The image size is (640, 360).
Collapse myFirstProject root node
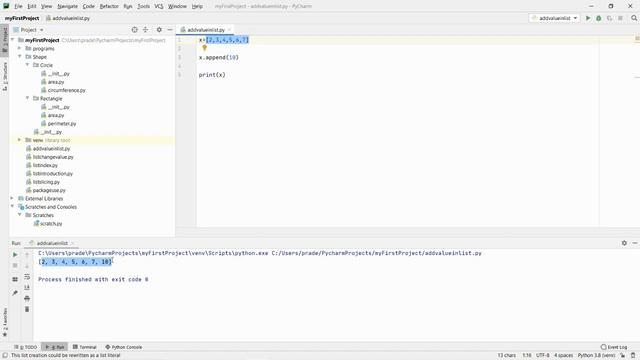[x=13, y=40]
